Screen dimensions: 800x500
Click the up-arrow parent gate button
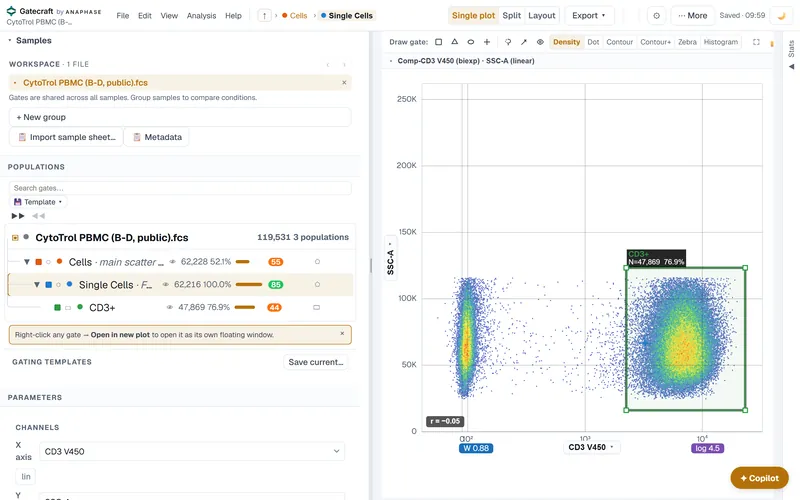tap(264, 16)
